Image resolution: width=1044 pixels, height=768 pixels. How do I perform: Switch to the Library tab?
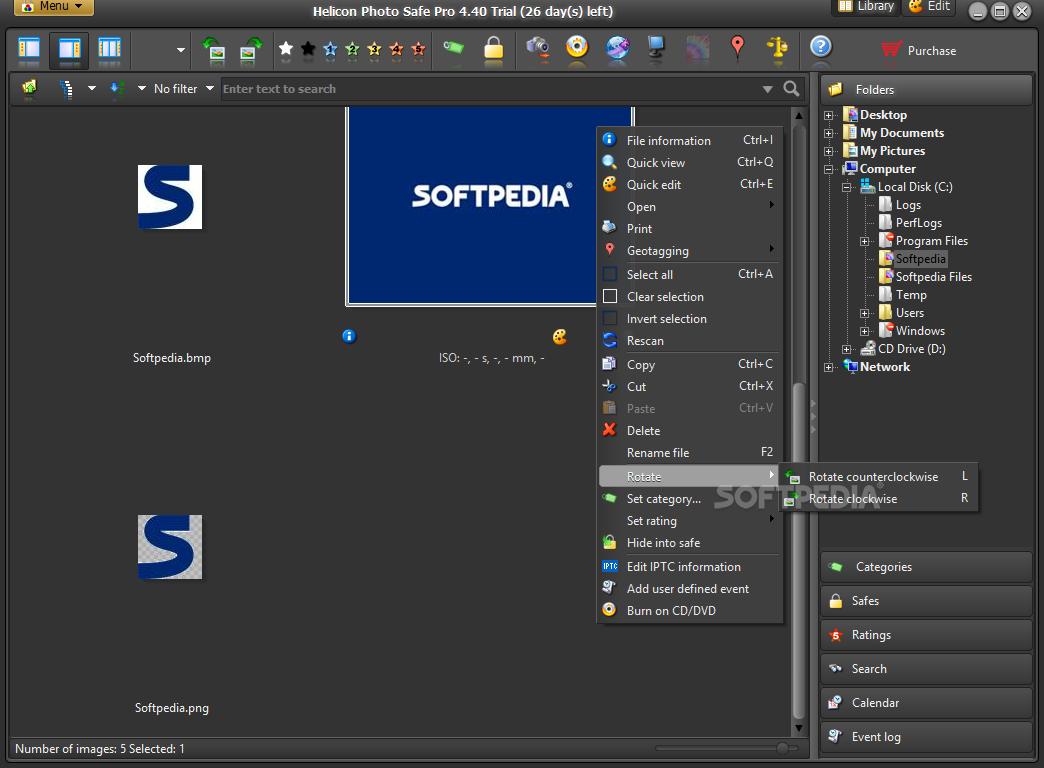[866, 7]
